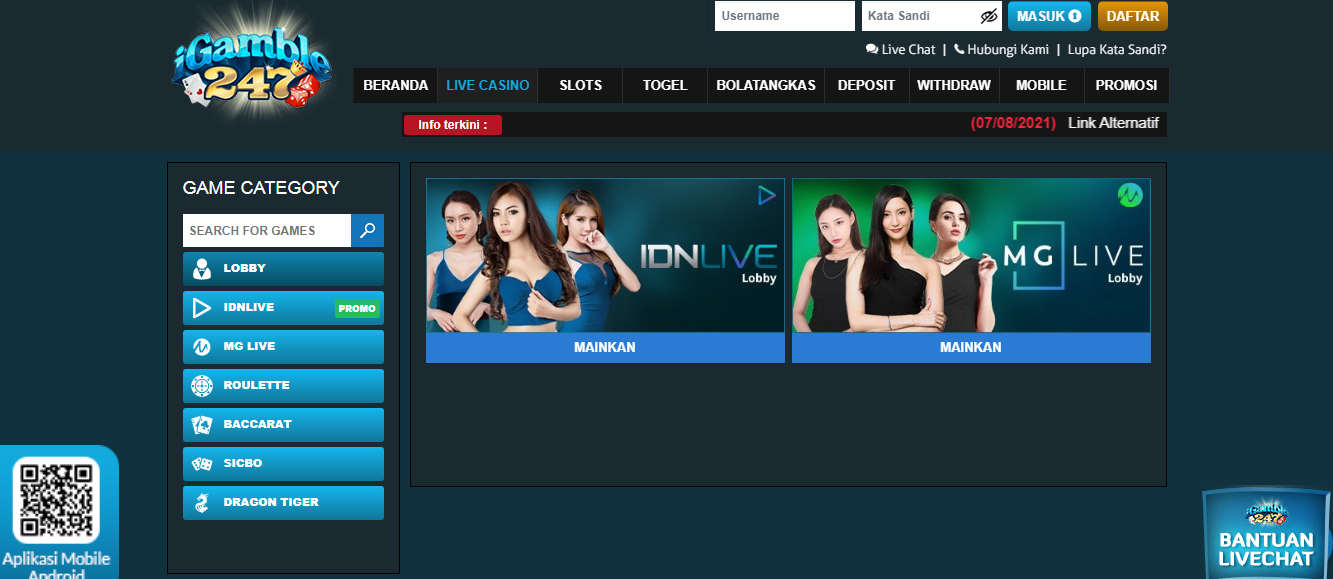Viewport: 1333px width, 579px height.
Task: Click the play icon on IDNLive banner
Action: coord(767,196)
